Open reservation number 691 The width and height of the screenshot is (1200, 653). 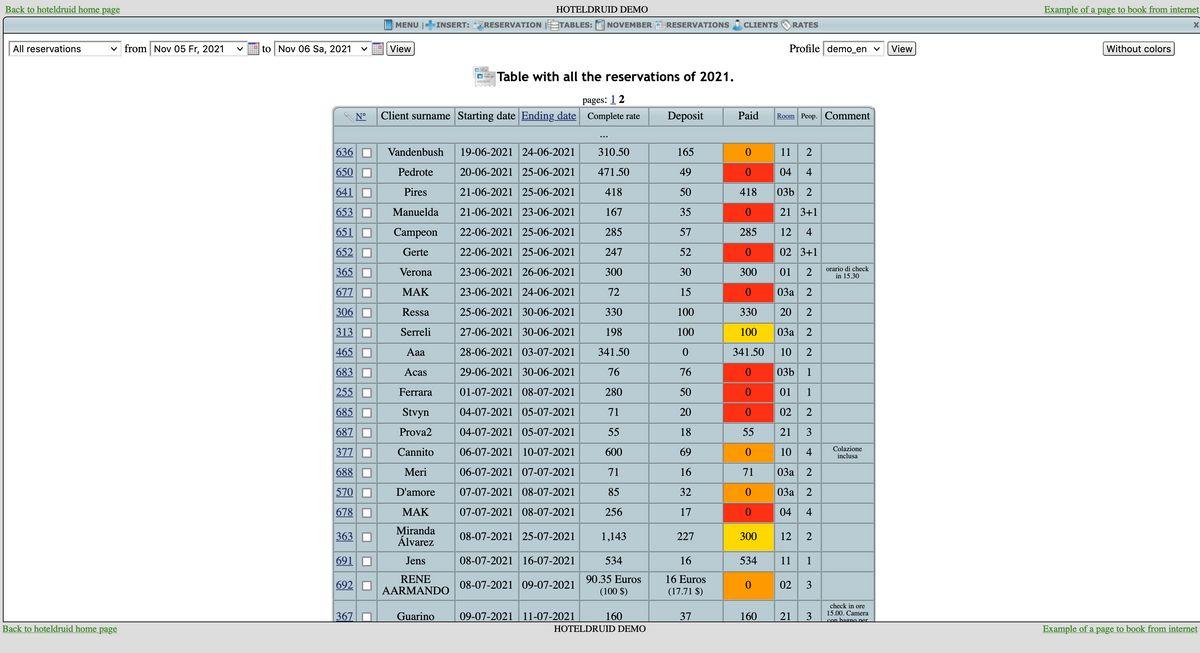344,562
